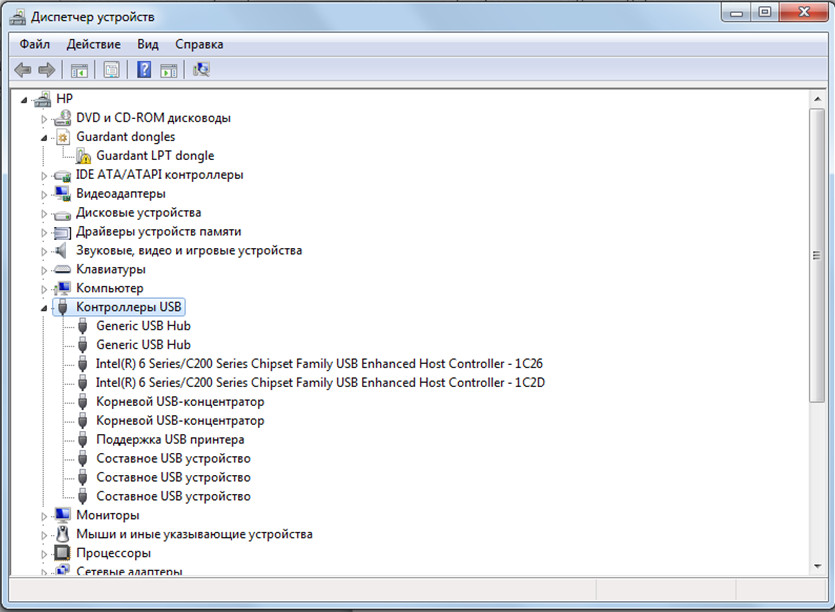Click the Forward arrow toolbar button
835x612 pixels.
coord(46,70)
